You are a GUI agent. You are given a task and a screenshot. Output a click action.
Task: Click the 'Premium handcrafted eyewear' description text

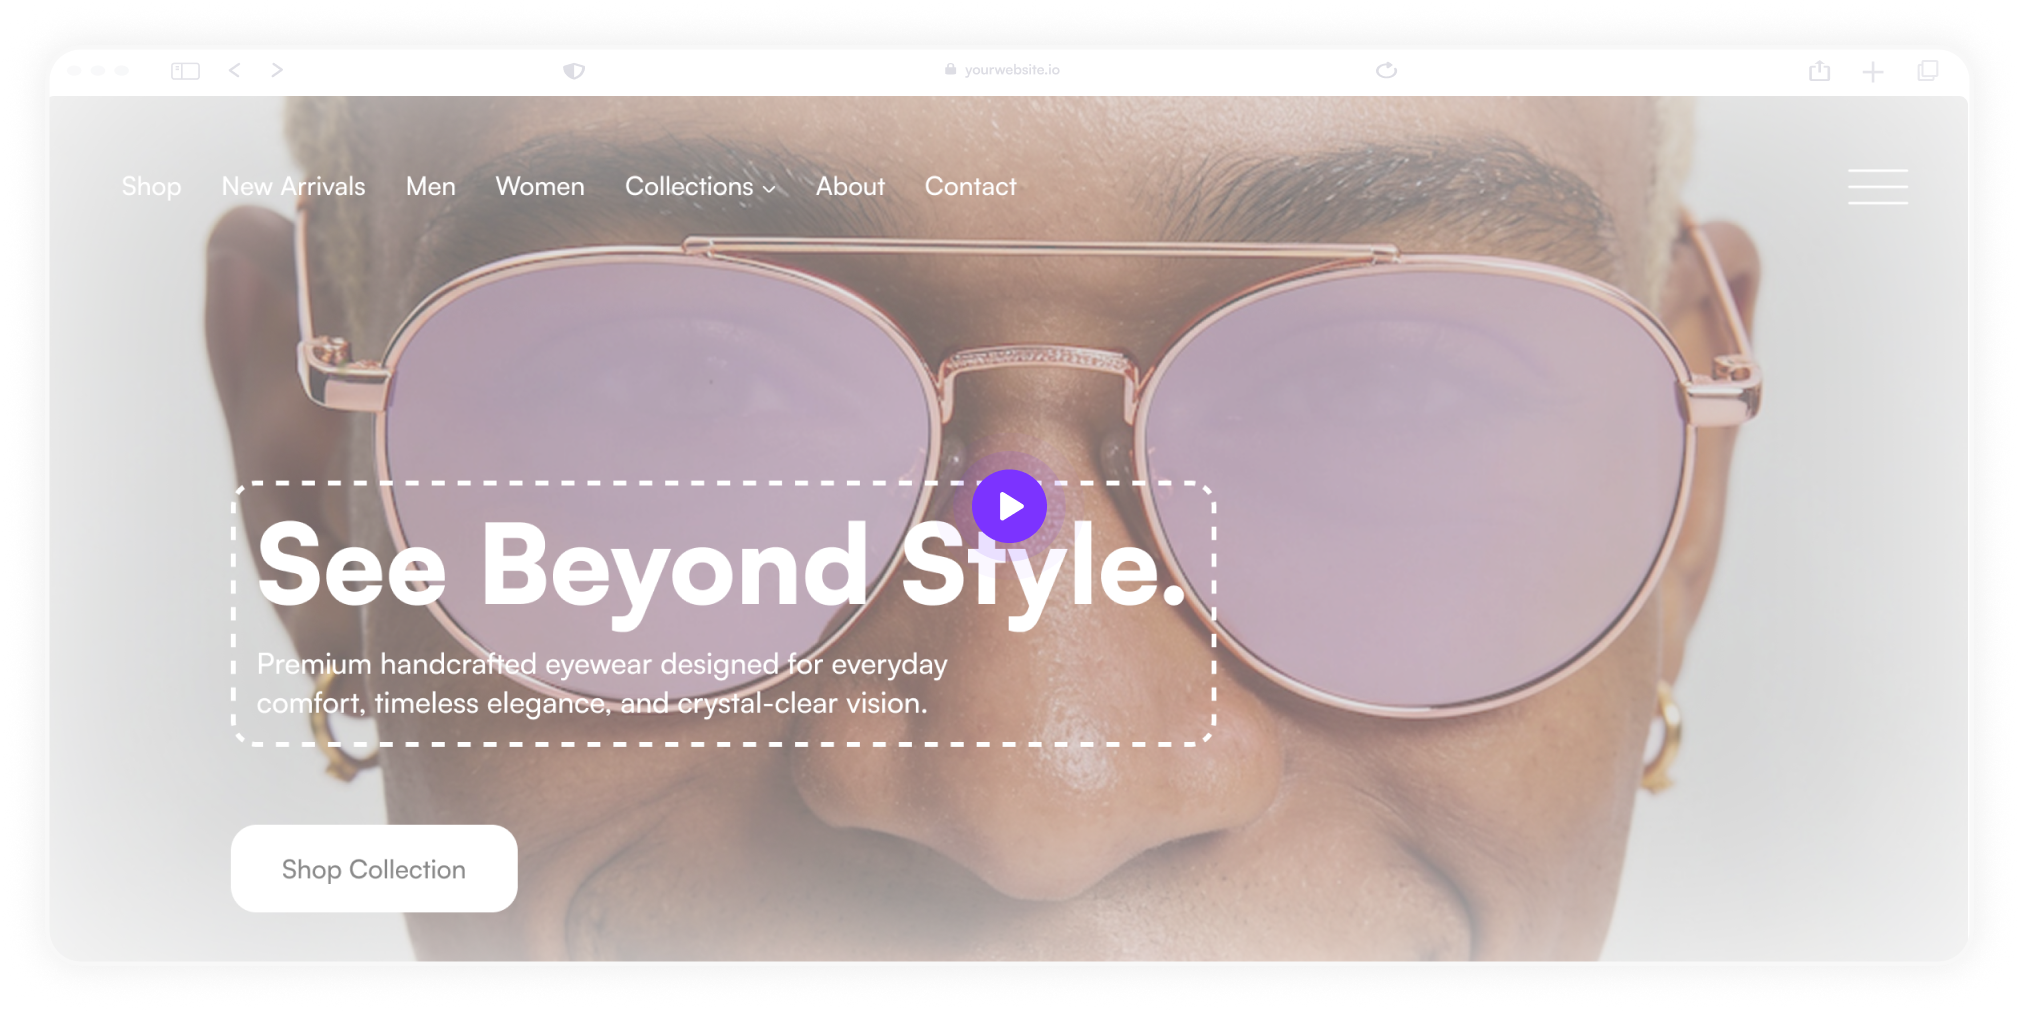coord(602,684)
